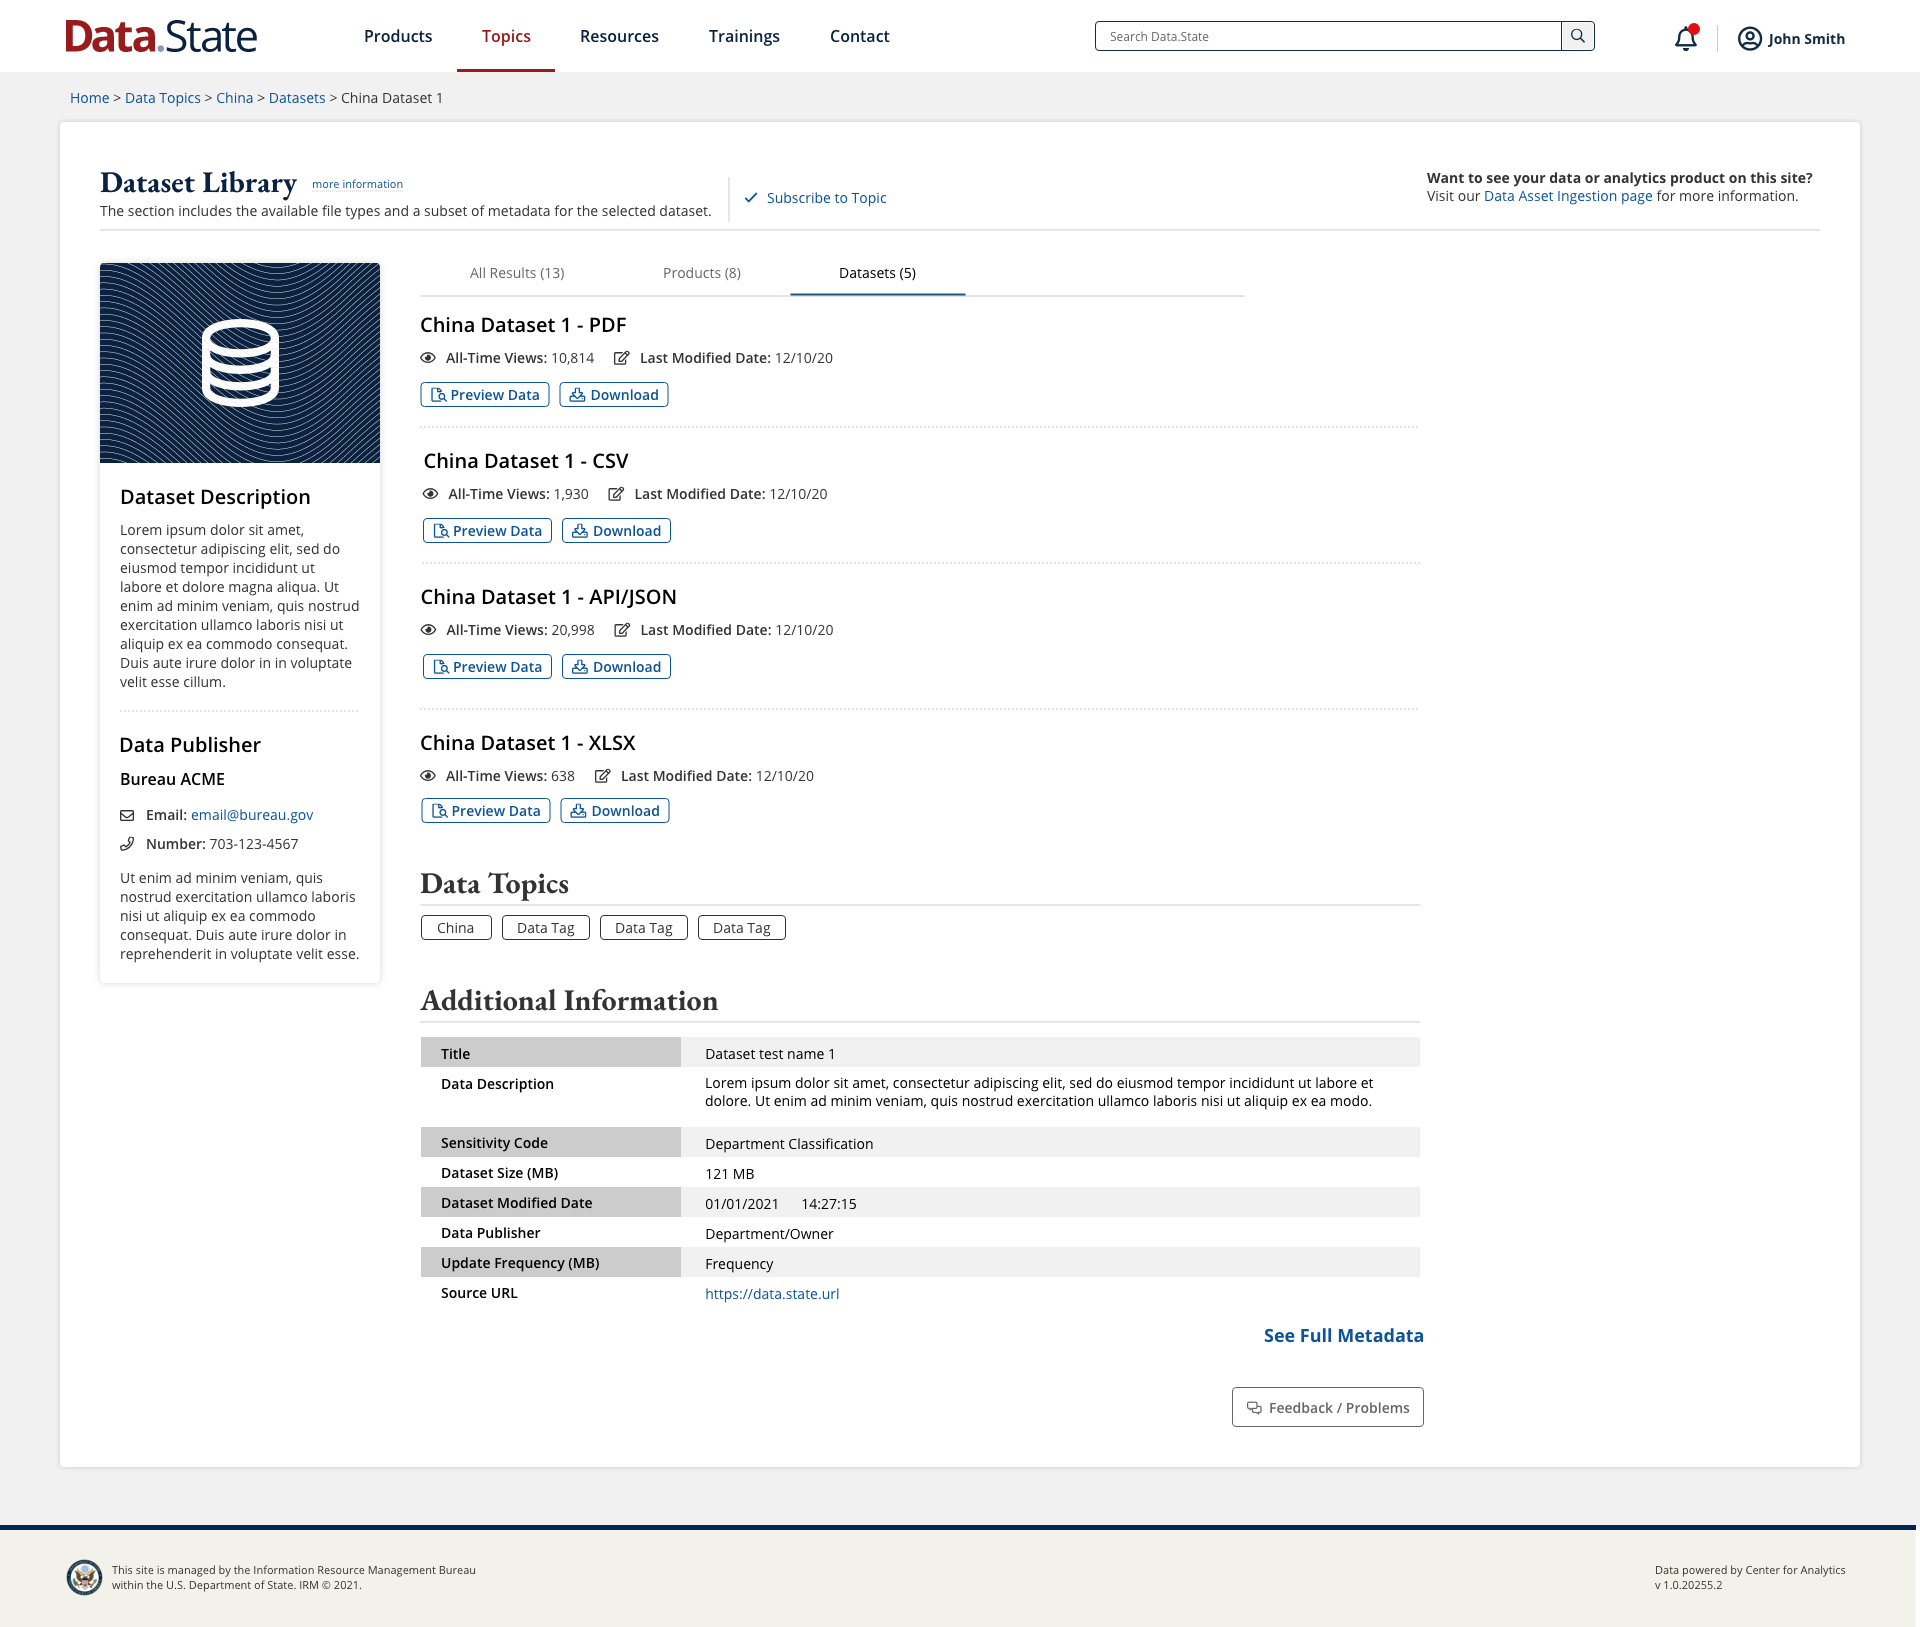1920x1627 pixels.
Task: Click the download icon for the CSV dataset
Action: coord(580,531)
